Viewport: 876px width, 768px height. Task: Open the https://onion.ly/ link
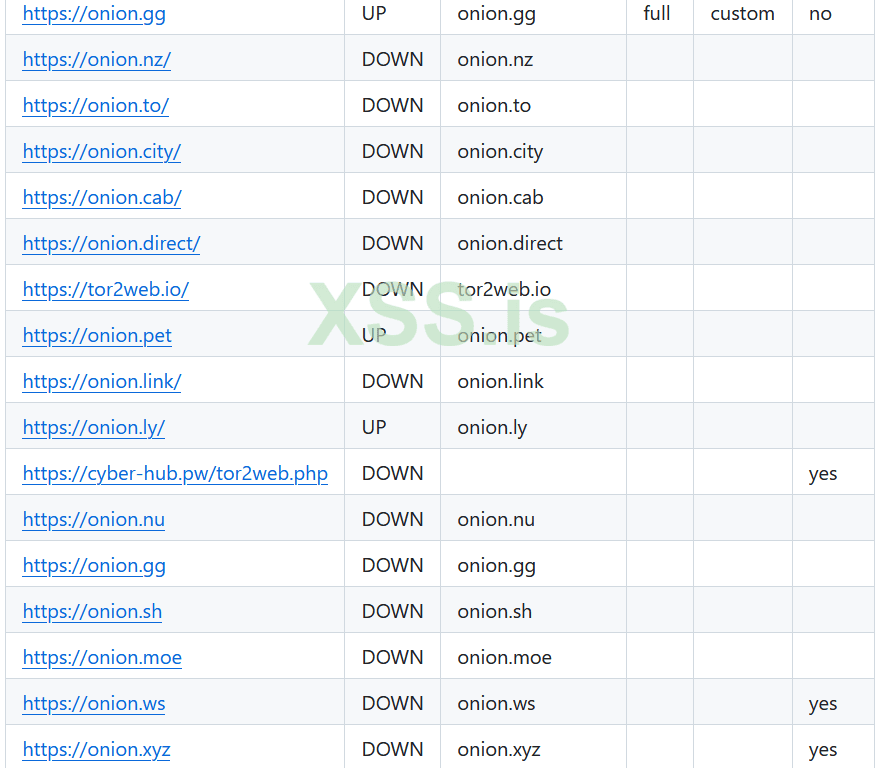point(94,427)
